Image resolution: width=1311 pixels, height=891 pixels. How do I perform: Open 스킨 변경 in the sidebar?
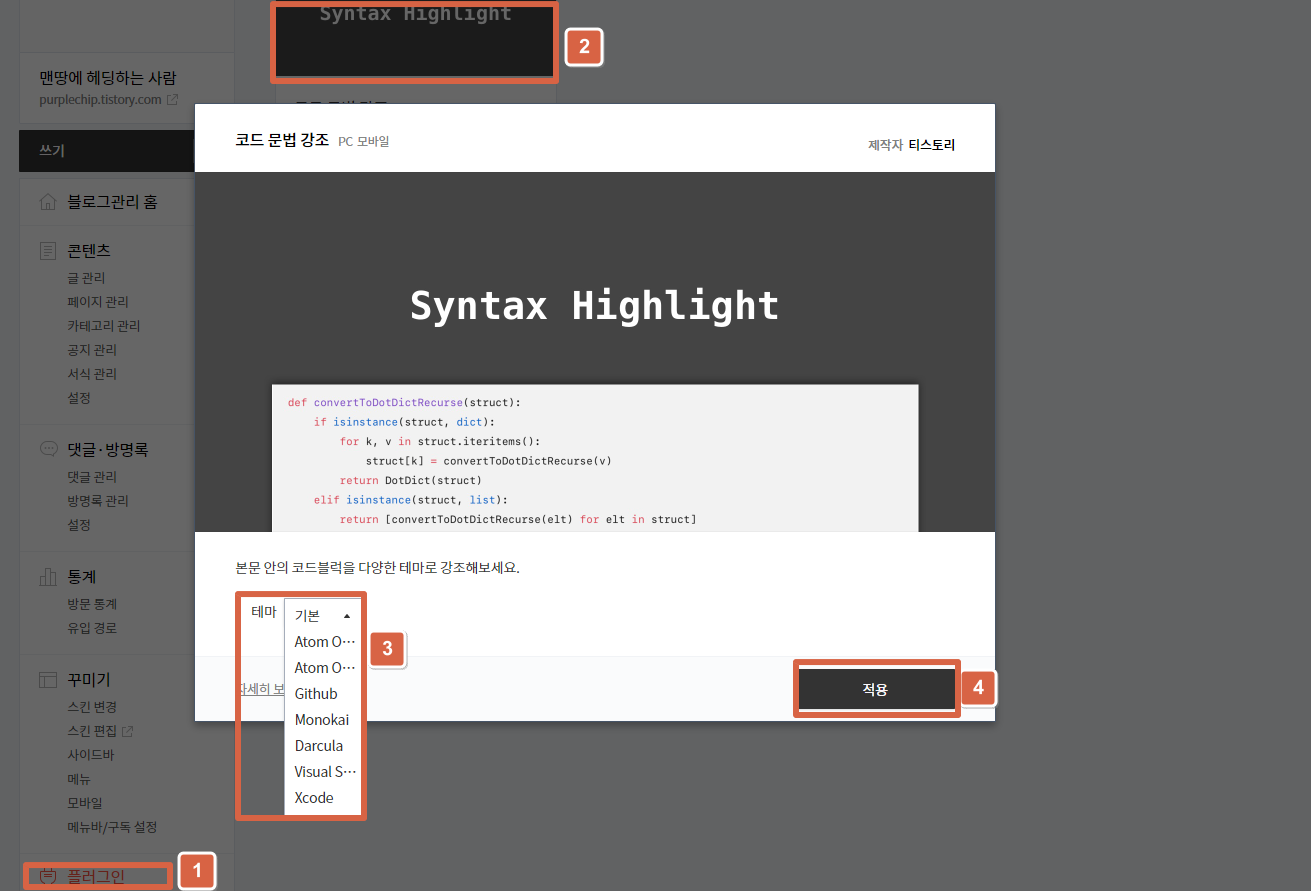tap(92, 707)
